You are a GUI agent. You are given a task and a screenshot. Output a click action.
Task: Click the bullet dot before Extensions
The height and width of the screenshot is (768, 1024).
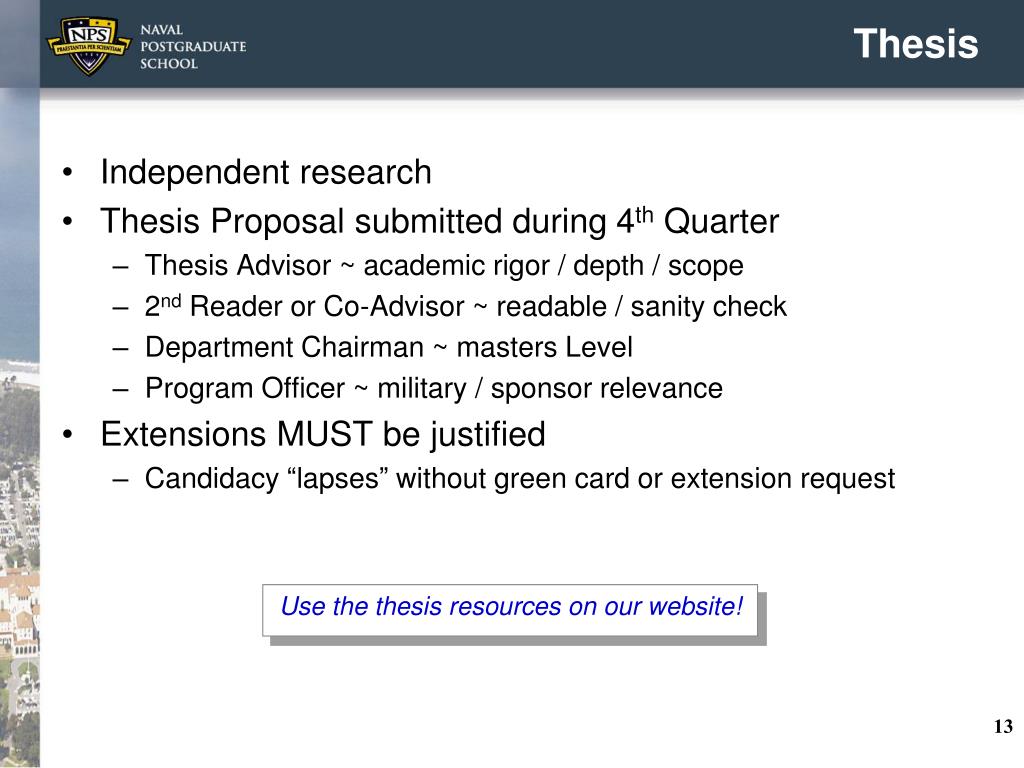67,435
